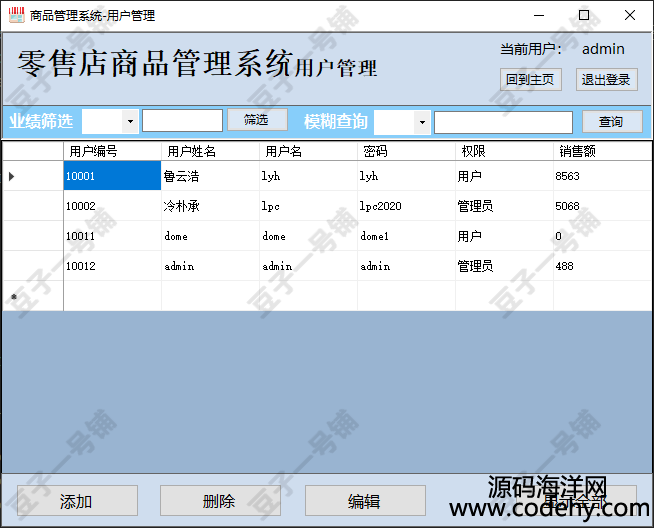Open the 业绩筛选 dropdown
The width and height of the screenshot is (654, 528).
pos(130,121)
